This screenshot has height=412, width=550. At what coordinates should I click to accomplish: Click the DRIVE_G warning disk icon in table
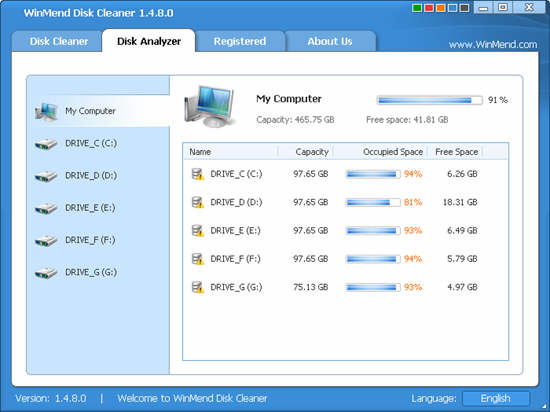click(197, 287)
